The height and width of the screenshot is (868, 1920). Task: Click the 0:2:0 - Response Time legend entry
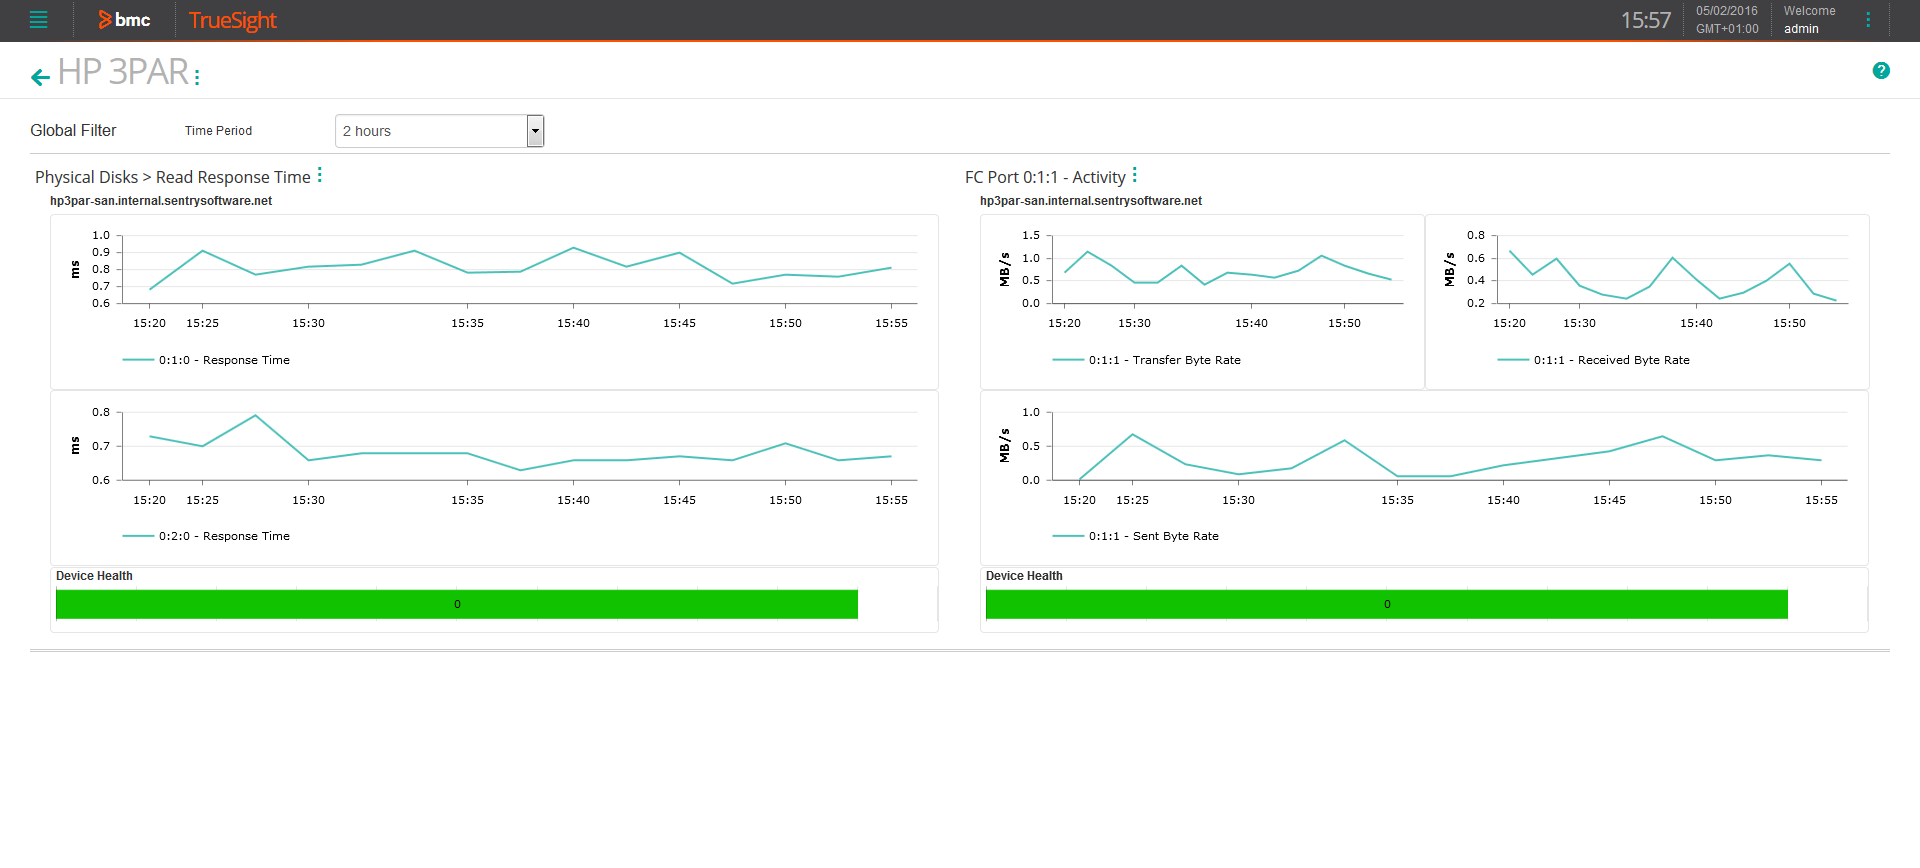point(206,536)
